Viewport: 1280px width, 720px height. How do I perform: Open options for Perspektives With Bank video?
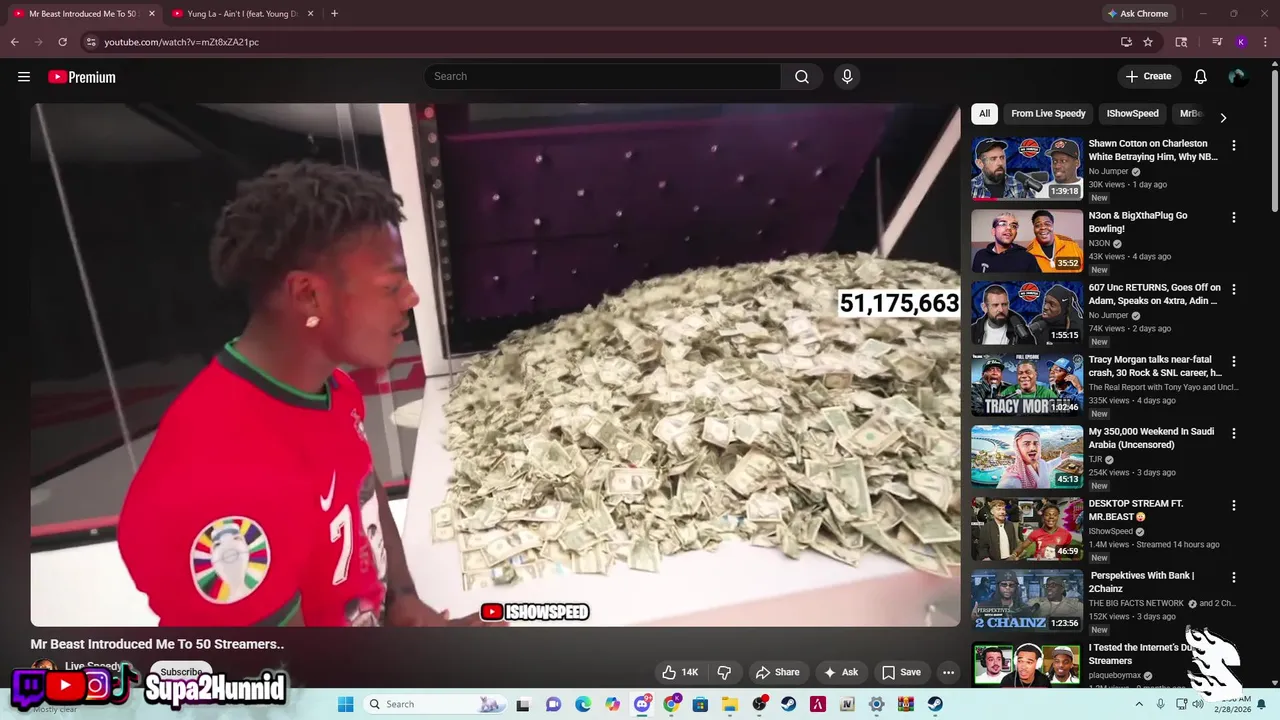(x=1233, y=577)
